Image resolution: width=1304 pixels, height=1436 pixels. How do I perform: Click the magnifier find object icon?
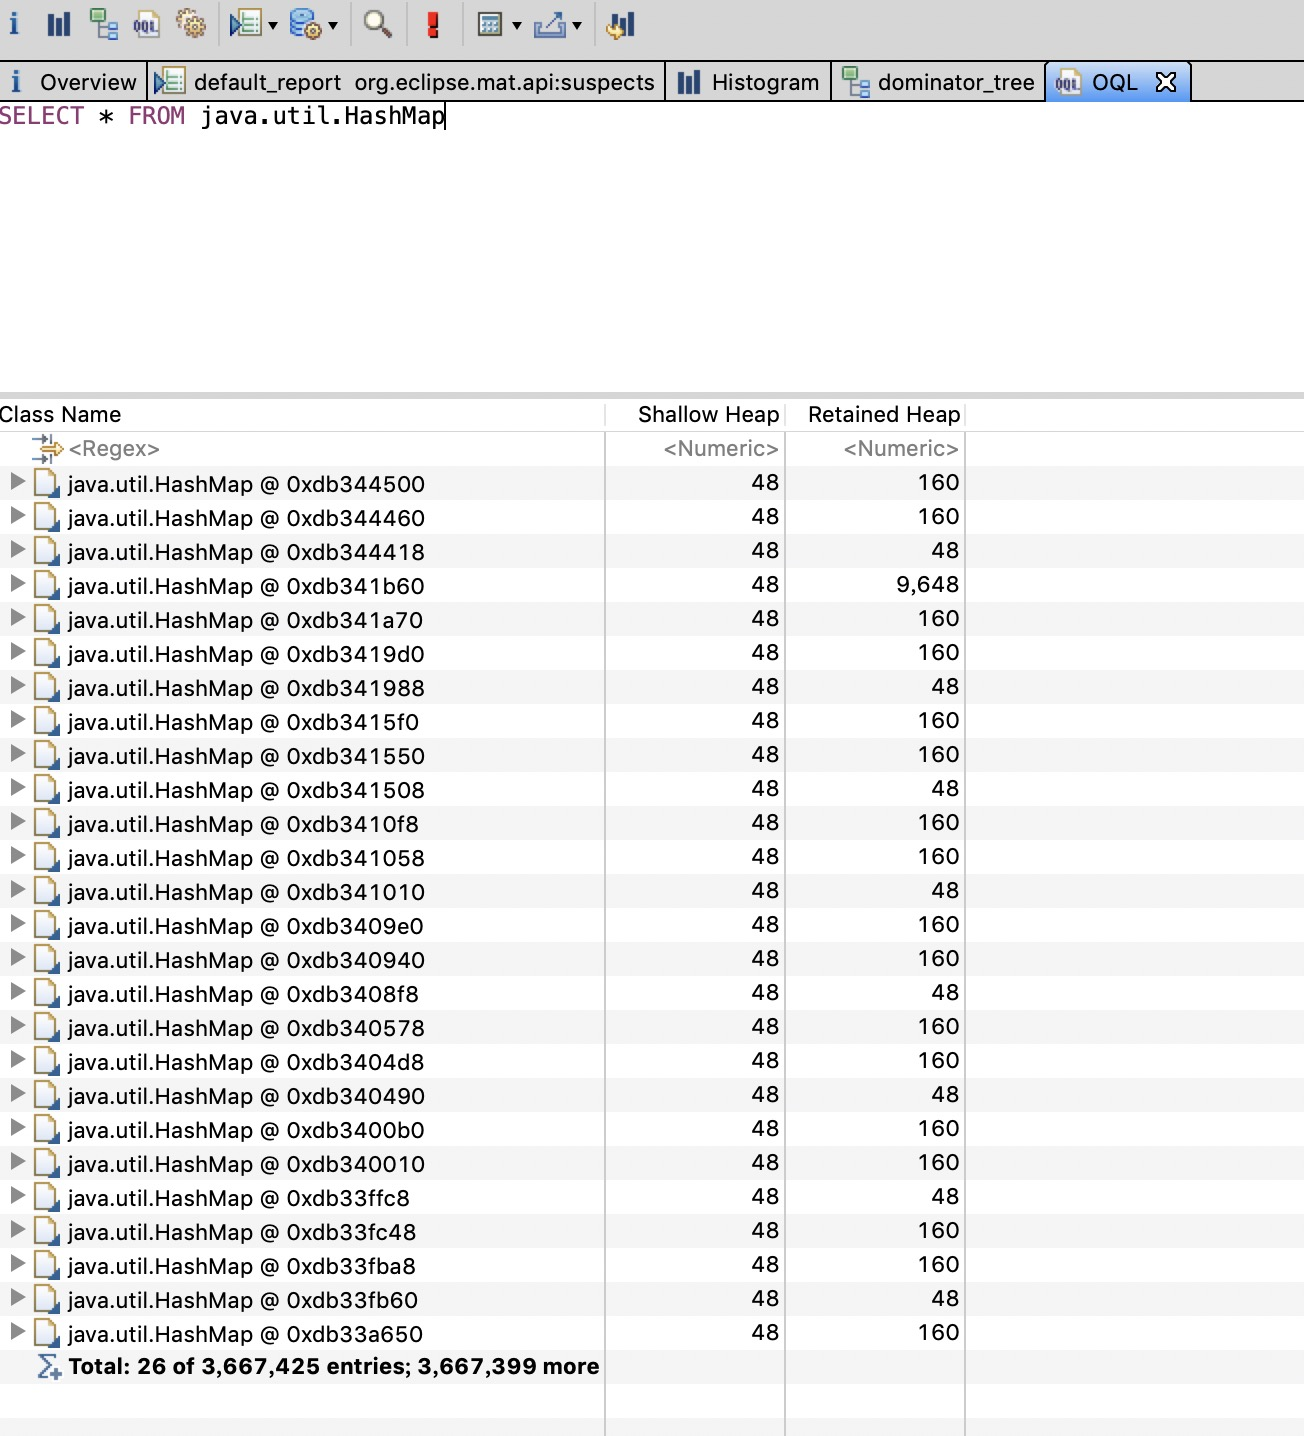pyautogui.click(x=377, y=24)
